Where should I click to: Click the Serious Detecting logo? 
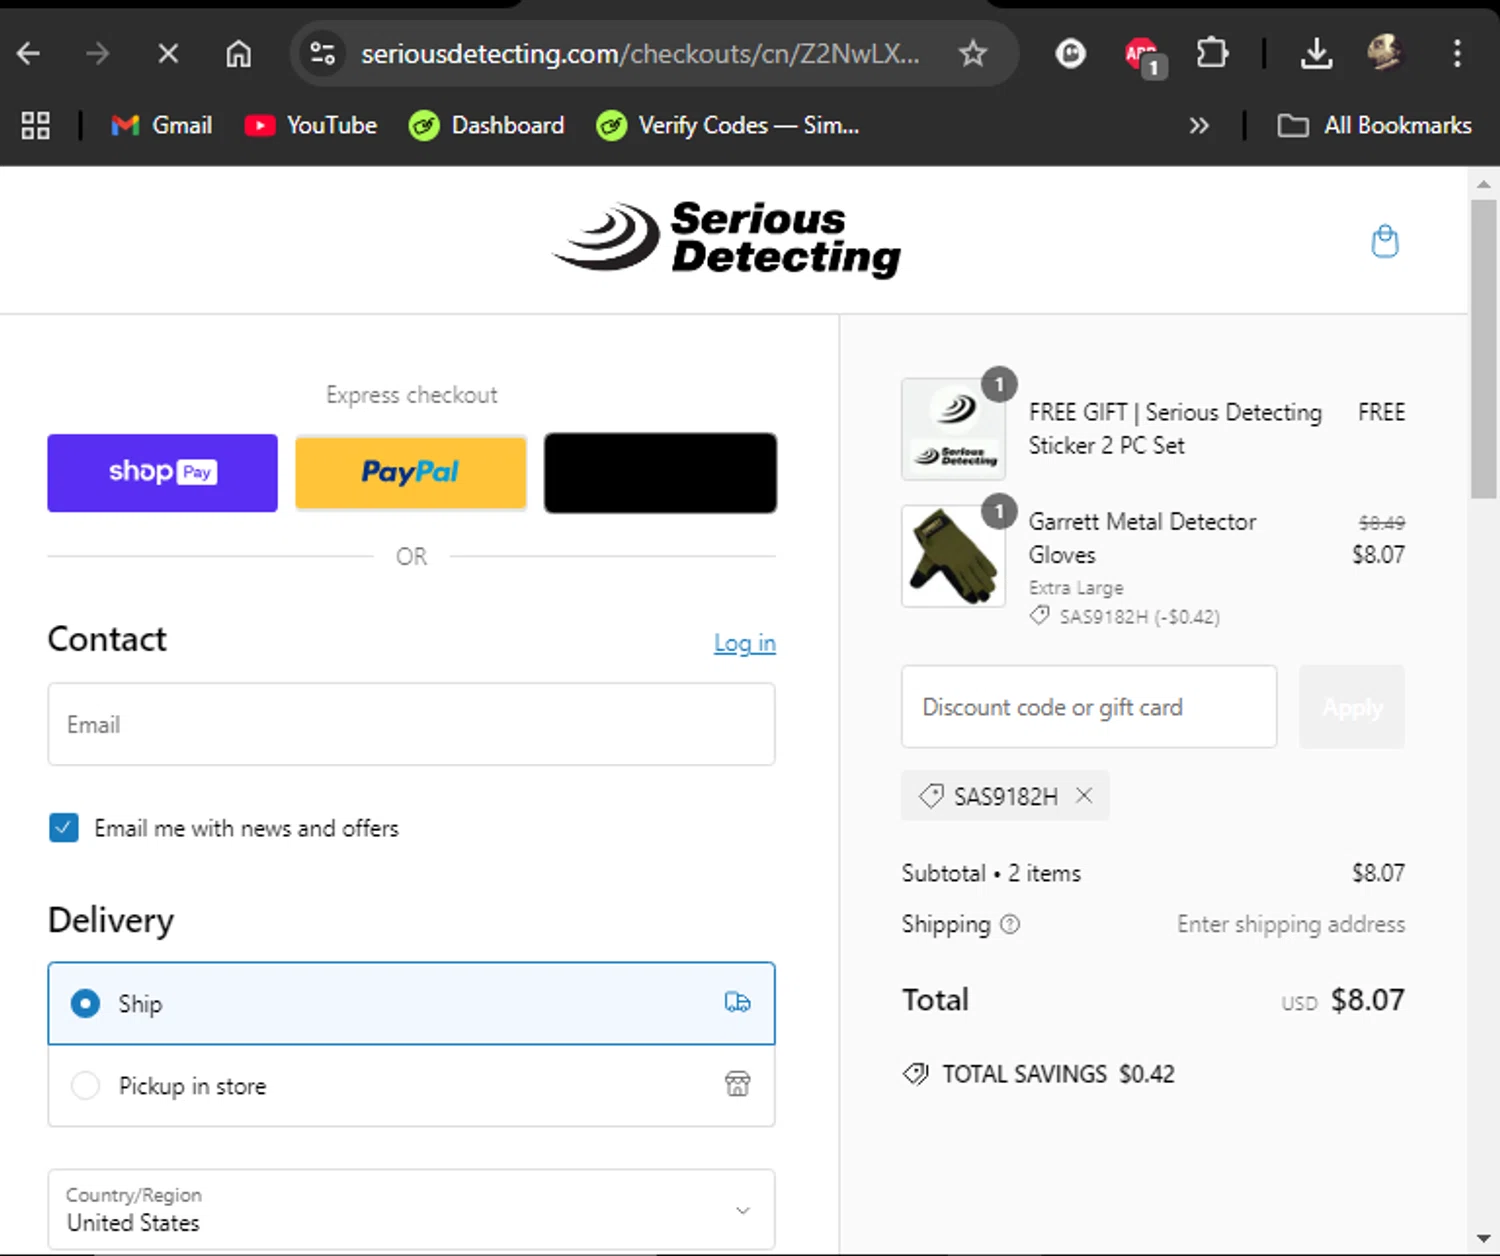pos(727,238)
